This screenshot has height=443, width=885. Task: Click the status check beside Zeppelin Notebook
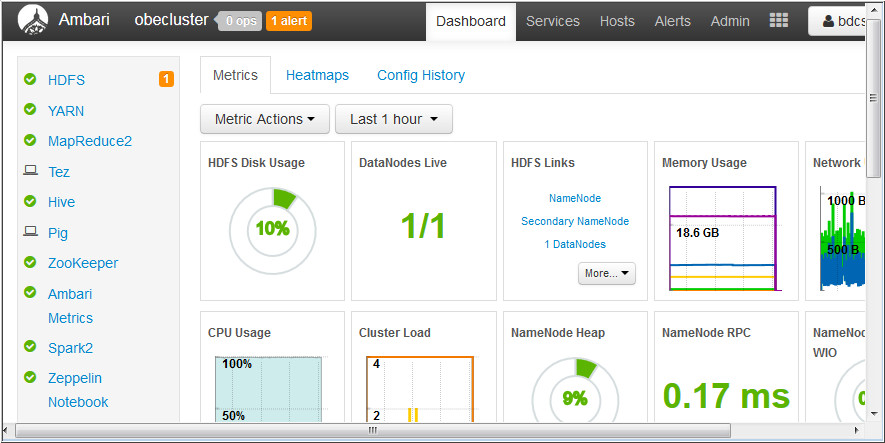coord(30,376)
